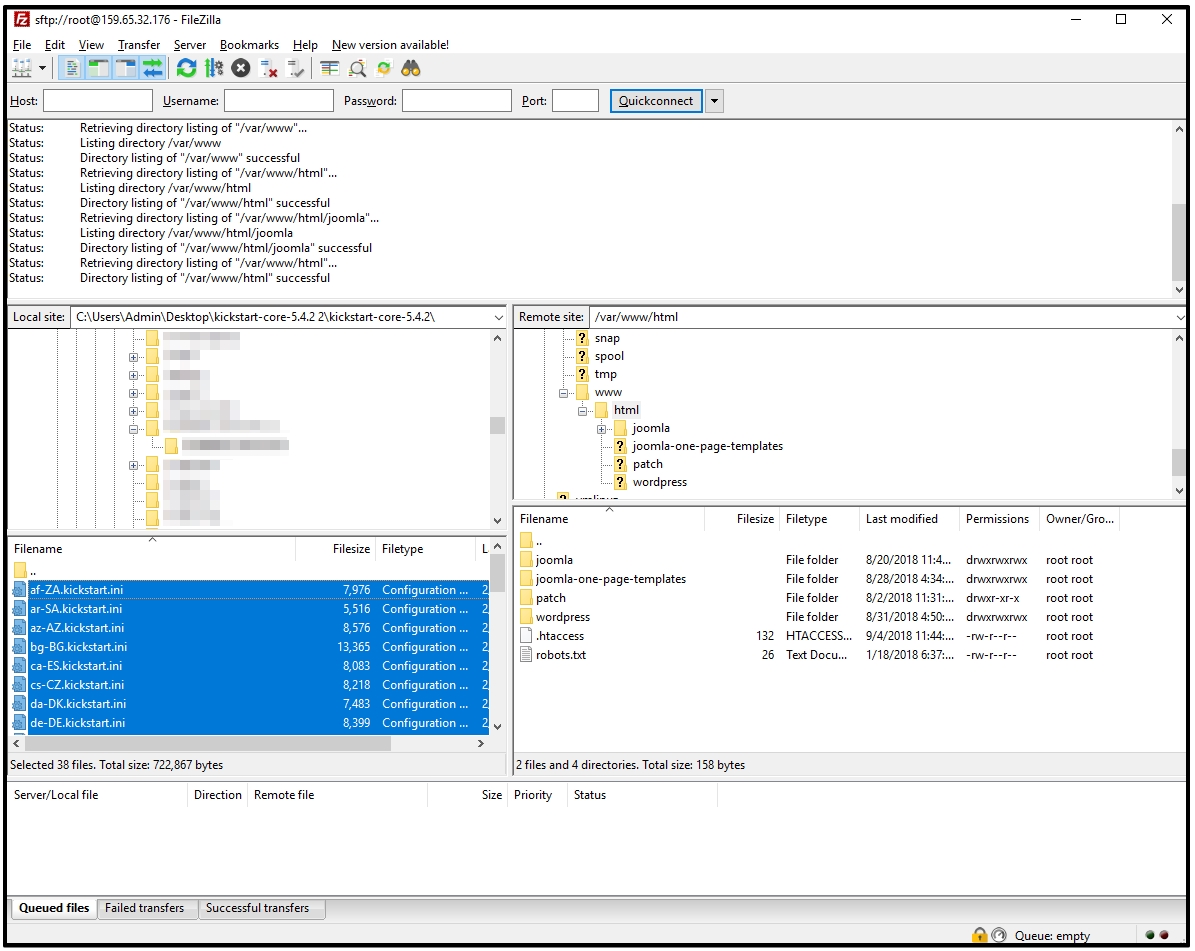The height and width of the screenshot is (951, 1195).
Task: Collapse the html folder in remote tree
Action: point(582,411)
